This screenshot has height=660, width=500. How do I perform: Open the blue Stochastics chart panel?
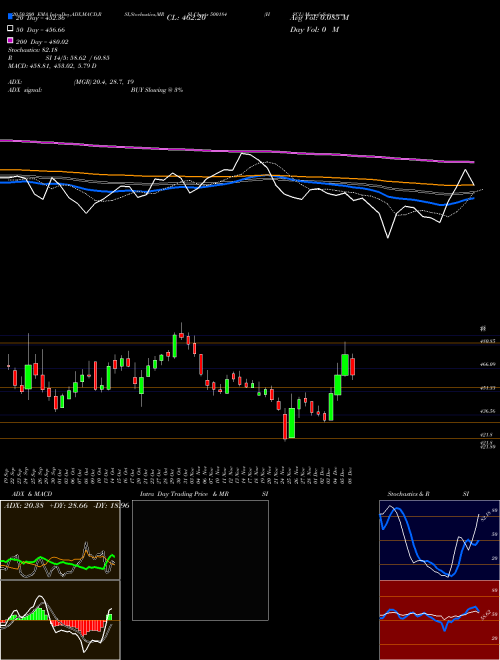pyautogui.click(x=439, y=540)
